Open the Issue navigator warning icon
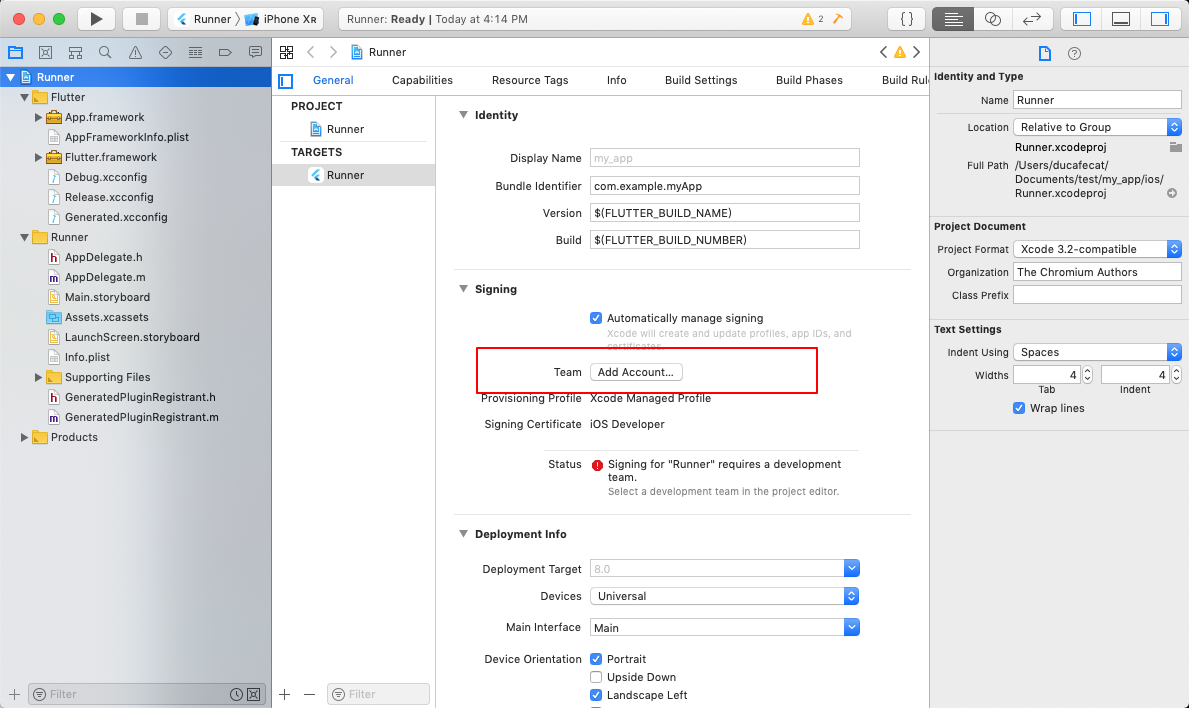This screenshot has height=708, width=1189. [135, 52]
